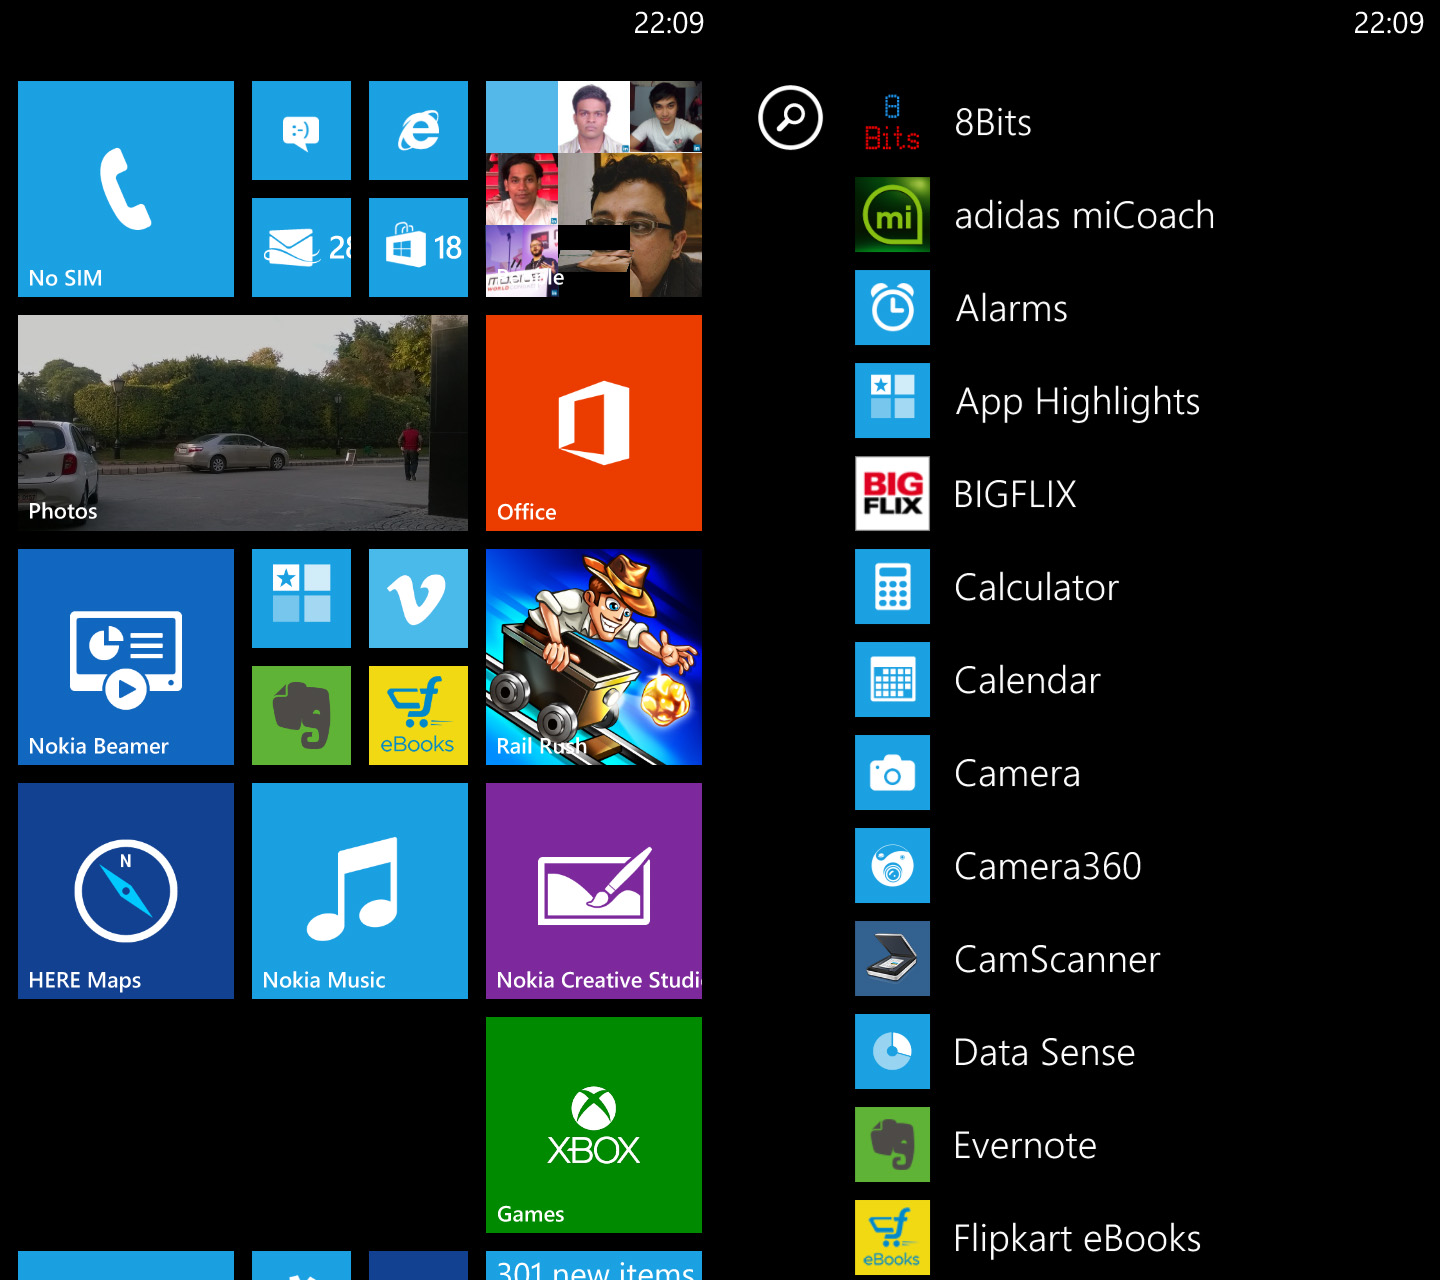Tap the BIGFLIX text label

1015,495
